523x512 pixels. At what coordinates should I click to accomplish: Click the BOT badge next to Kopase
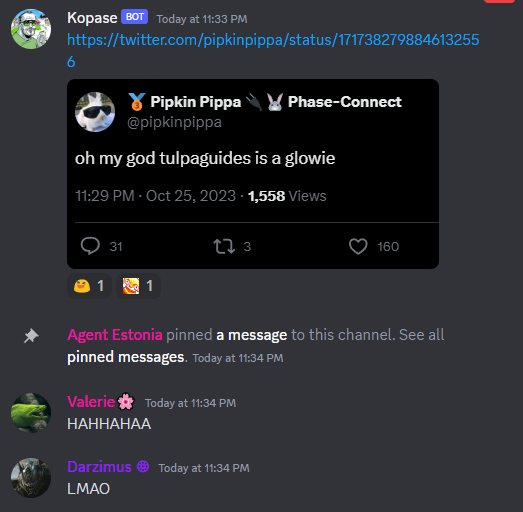click(x=134, y=17)
